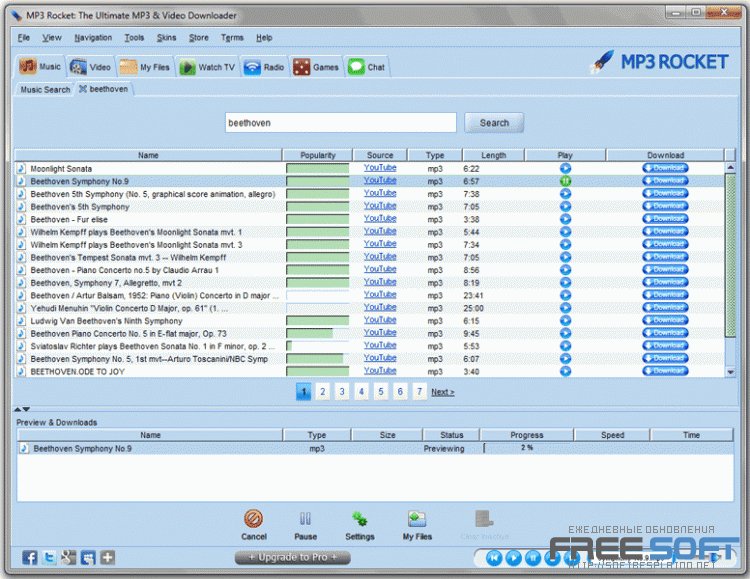
Task: Share on Twitter
Action: 49,557
